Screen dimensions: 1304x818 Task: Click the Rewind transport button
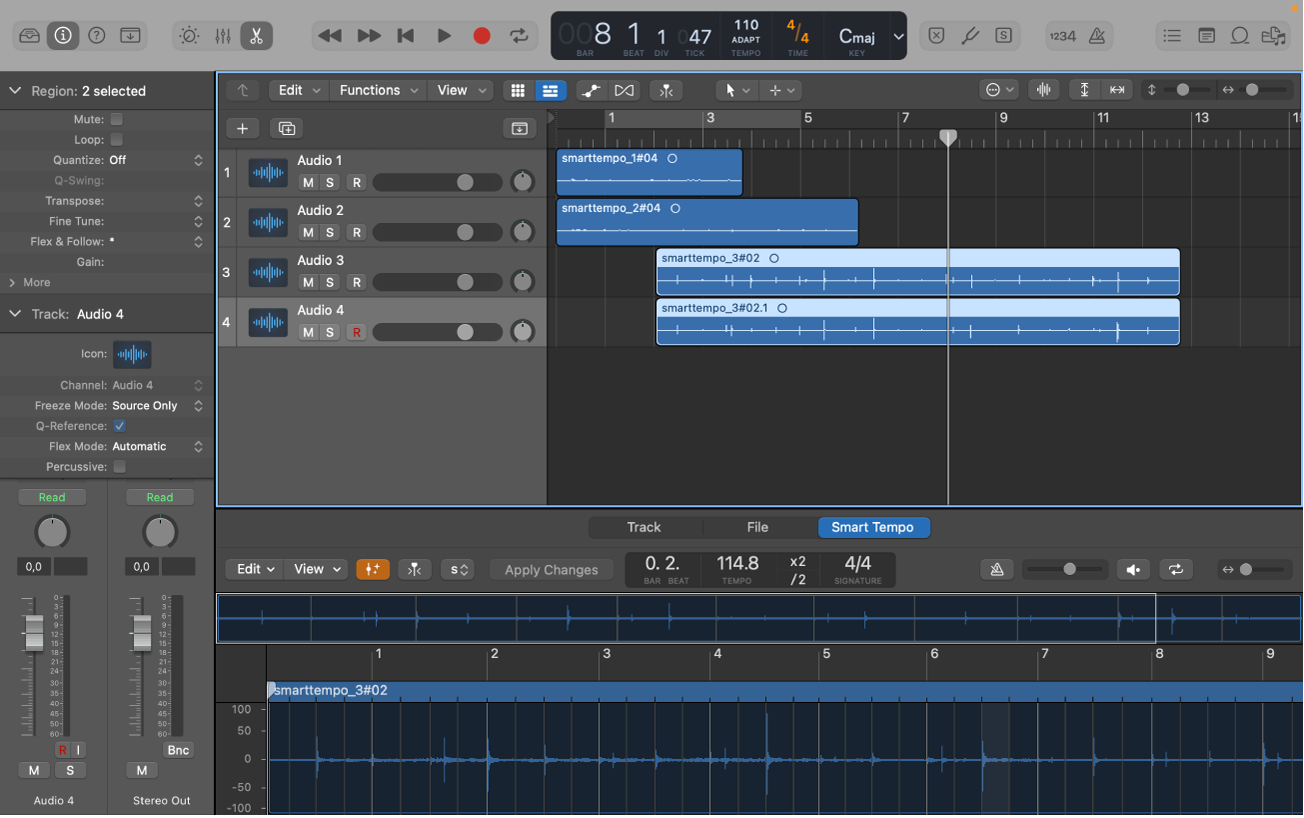329,36
